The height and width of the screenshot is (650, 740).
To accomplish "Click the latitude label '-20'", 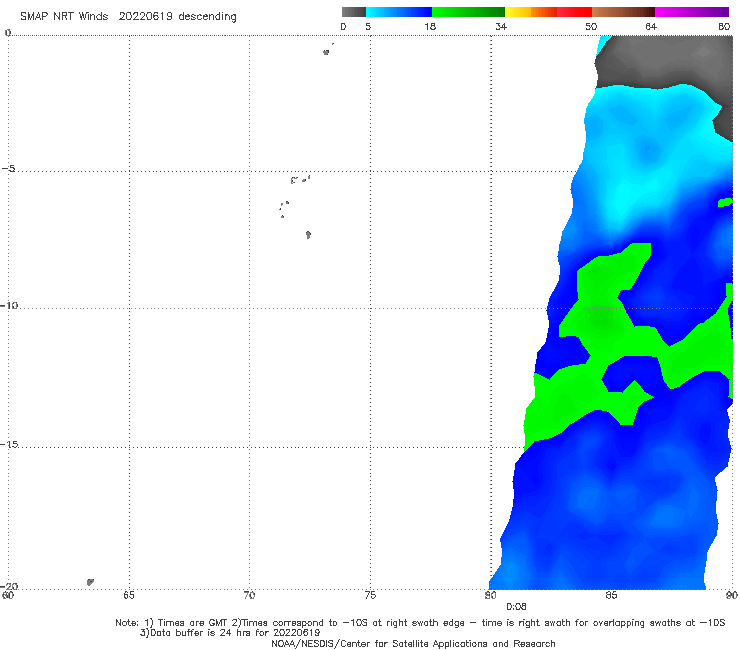I will click(9, 586).
